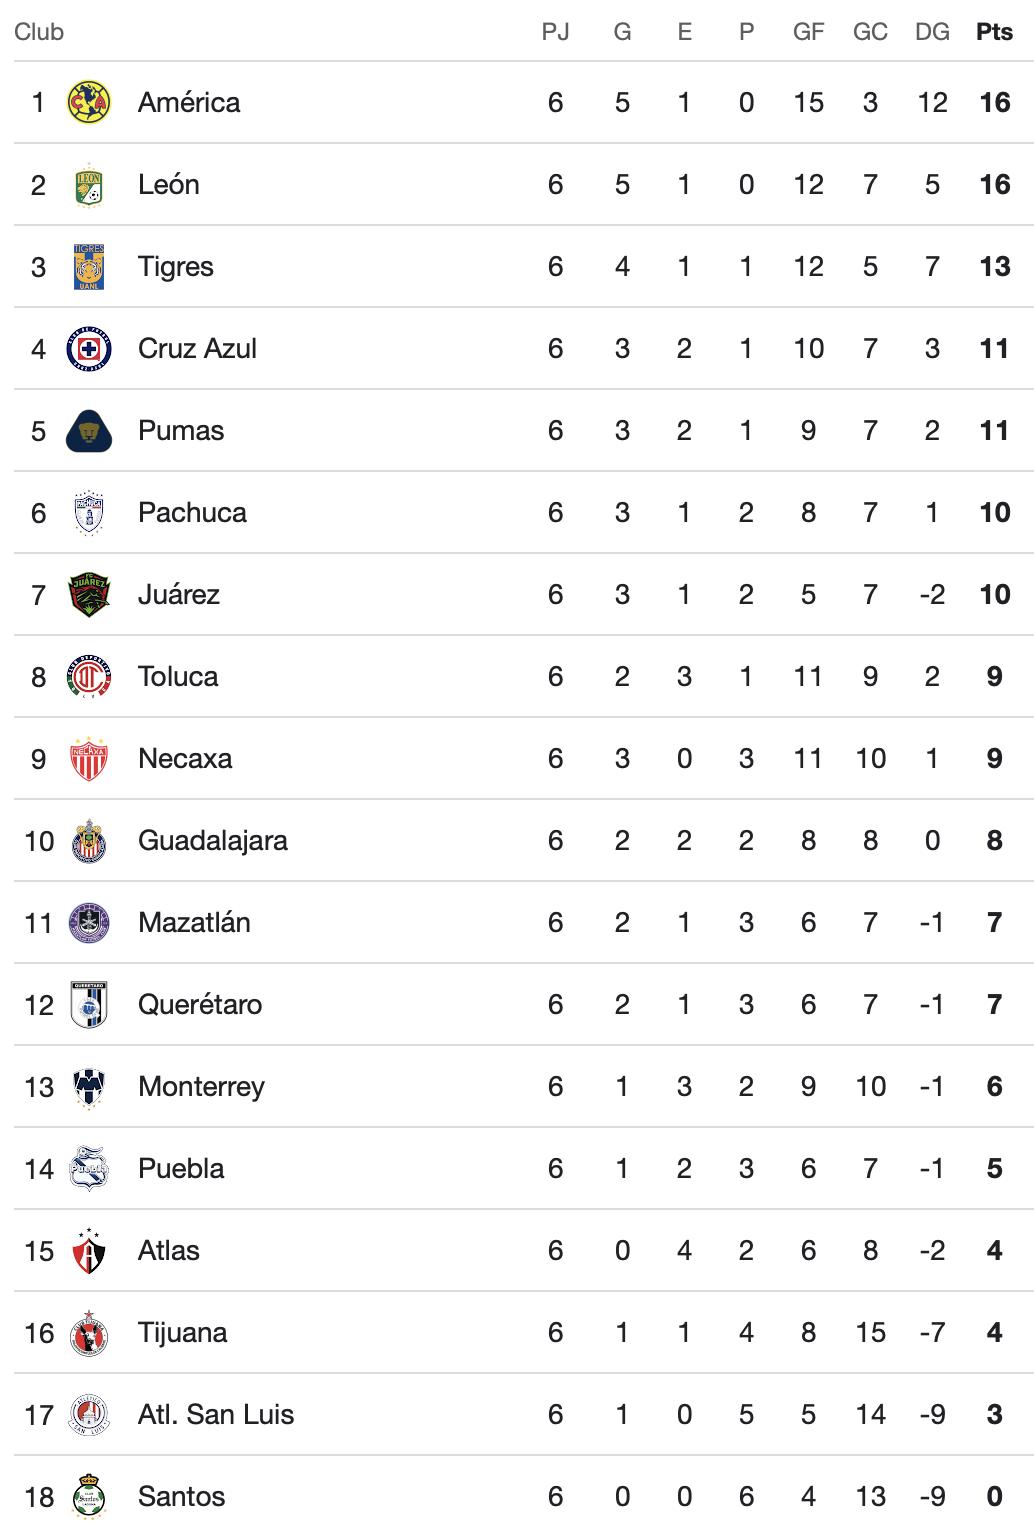Click the DG column header
Screen dimensions: 1034x1536
pos(932,32)
